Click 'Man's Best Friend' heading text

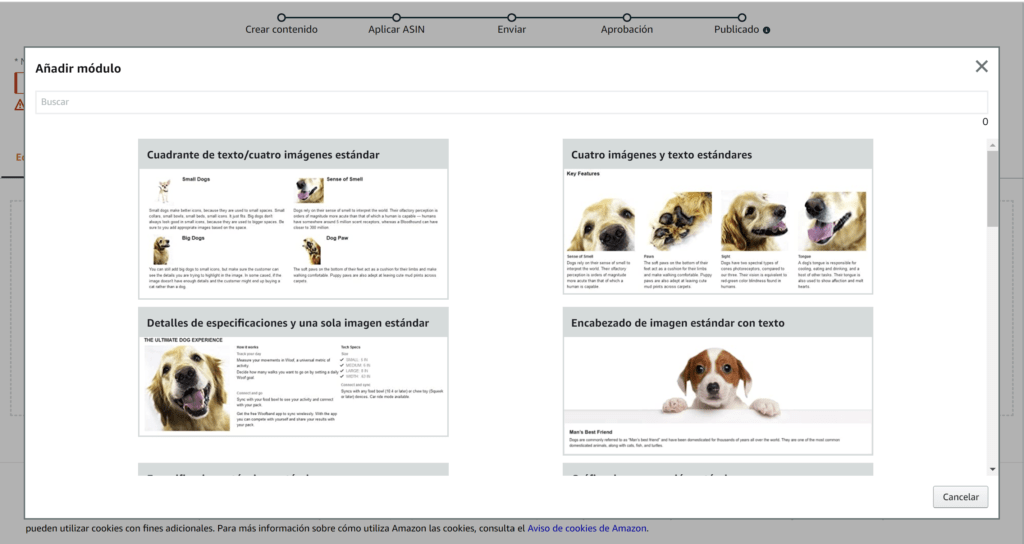click(590, 432)
